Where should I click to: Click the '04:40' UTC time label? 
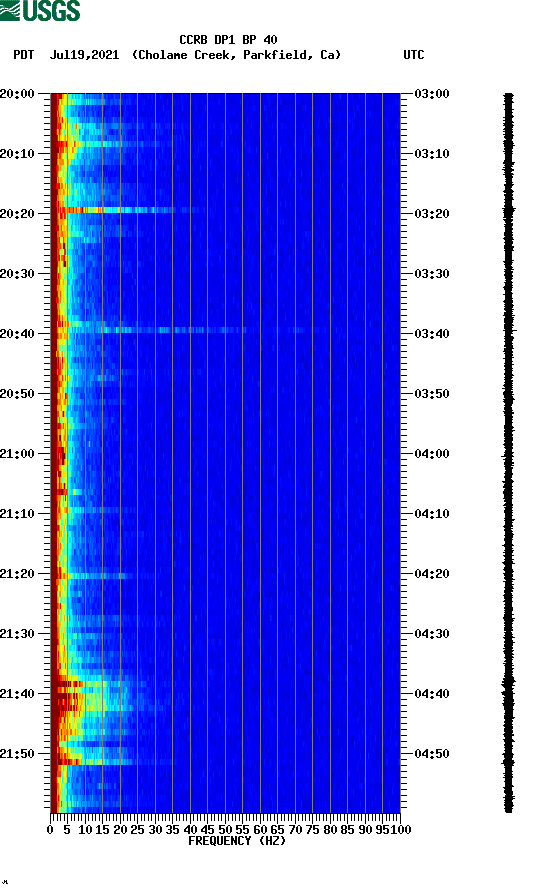pos(432,693)
